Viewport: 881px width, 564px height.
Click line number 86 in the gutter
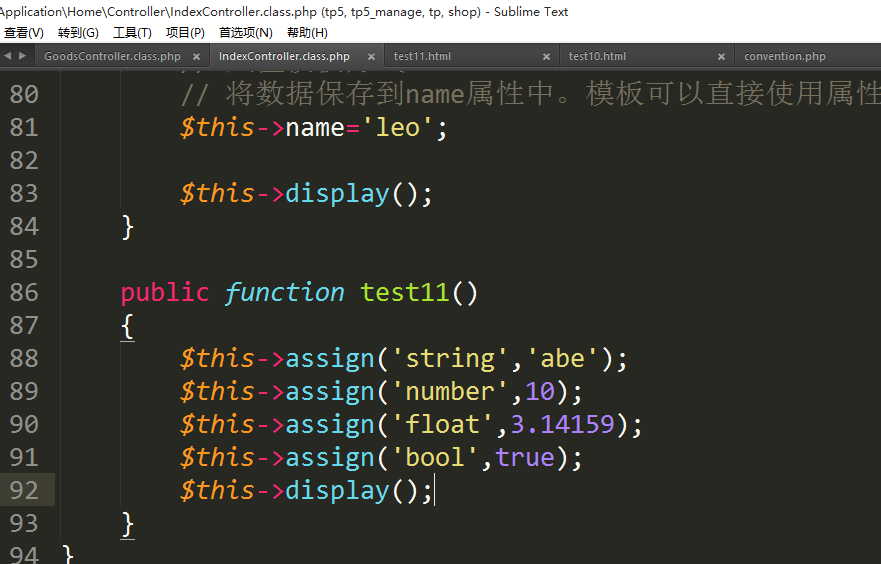[24, 292]
